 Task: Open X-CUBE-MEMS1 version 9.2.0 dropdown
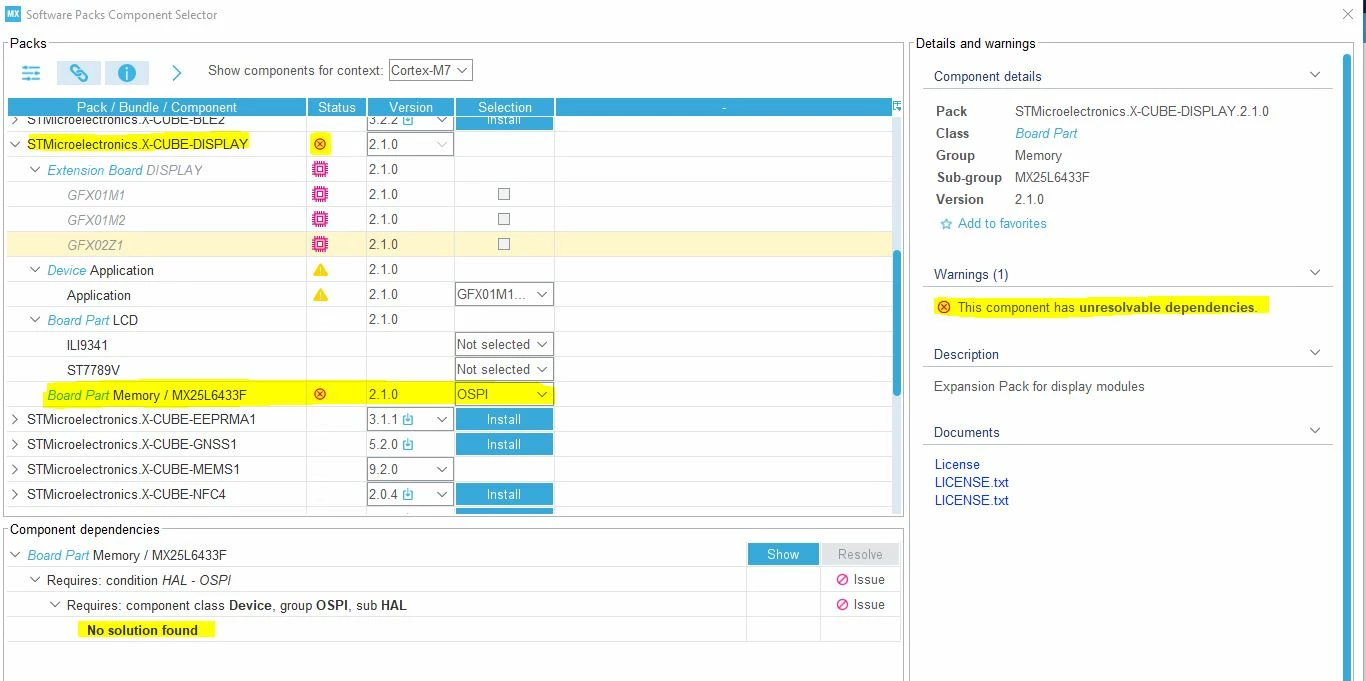[410, 469]
